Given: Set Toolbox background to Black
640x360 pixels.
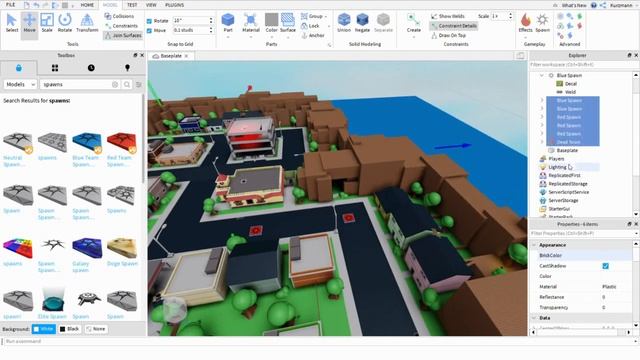Looking at the screenshot, I should pyautogui.click(x=69, y=329).
